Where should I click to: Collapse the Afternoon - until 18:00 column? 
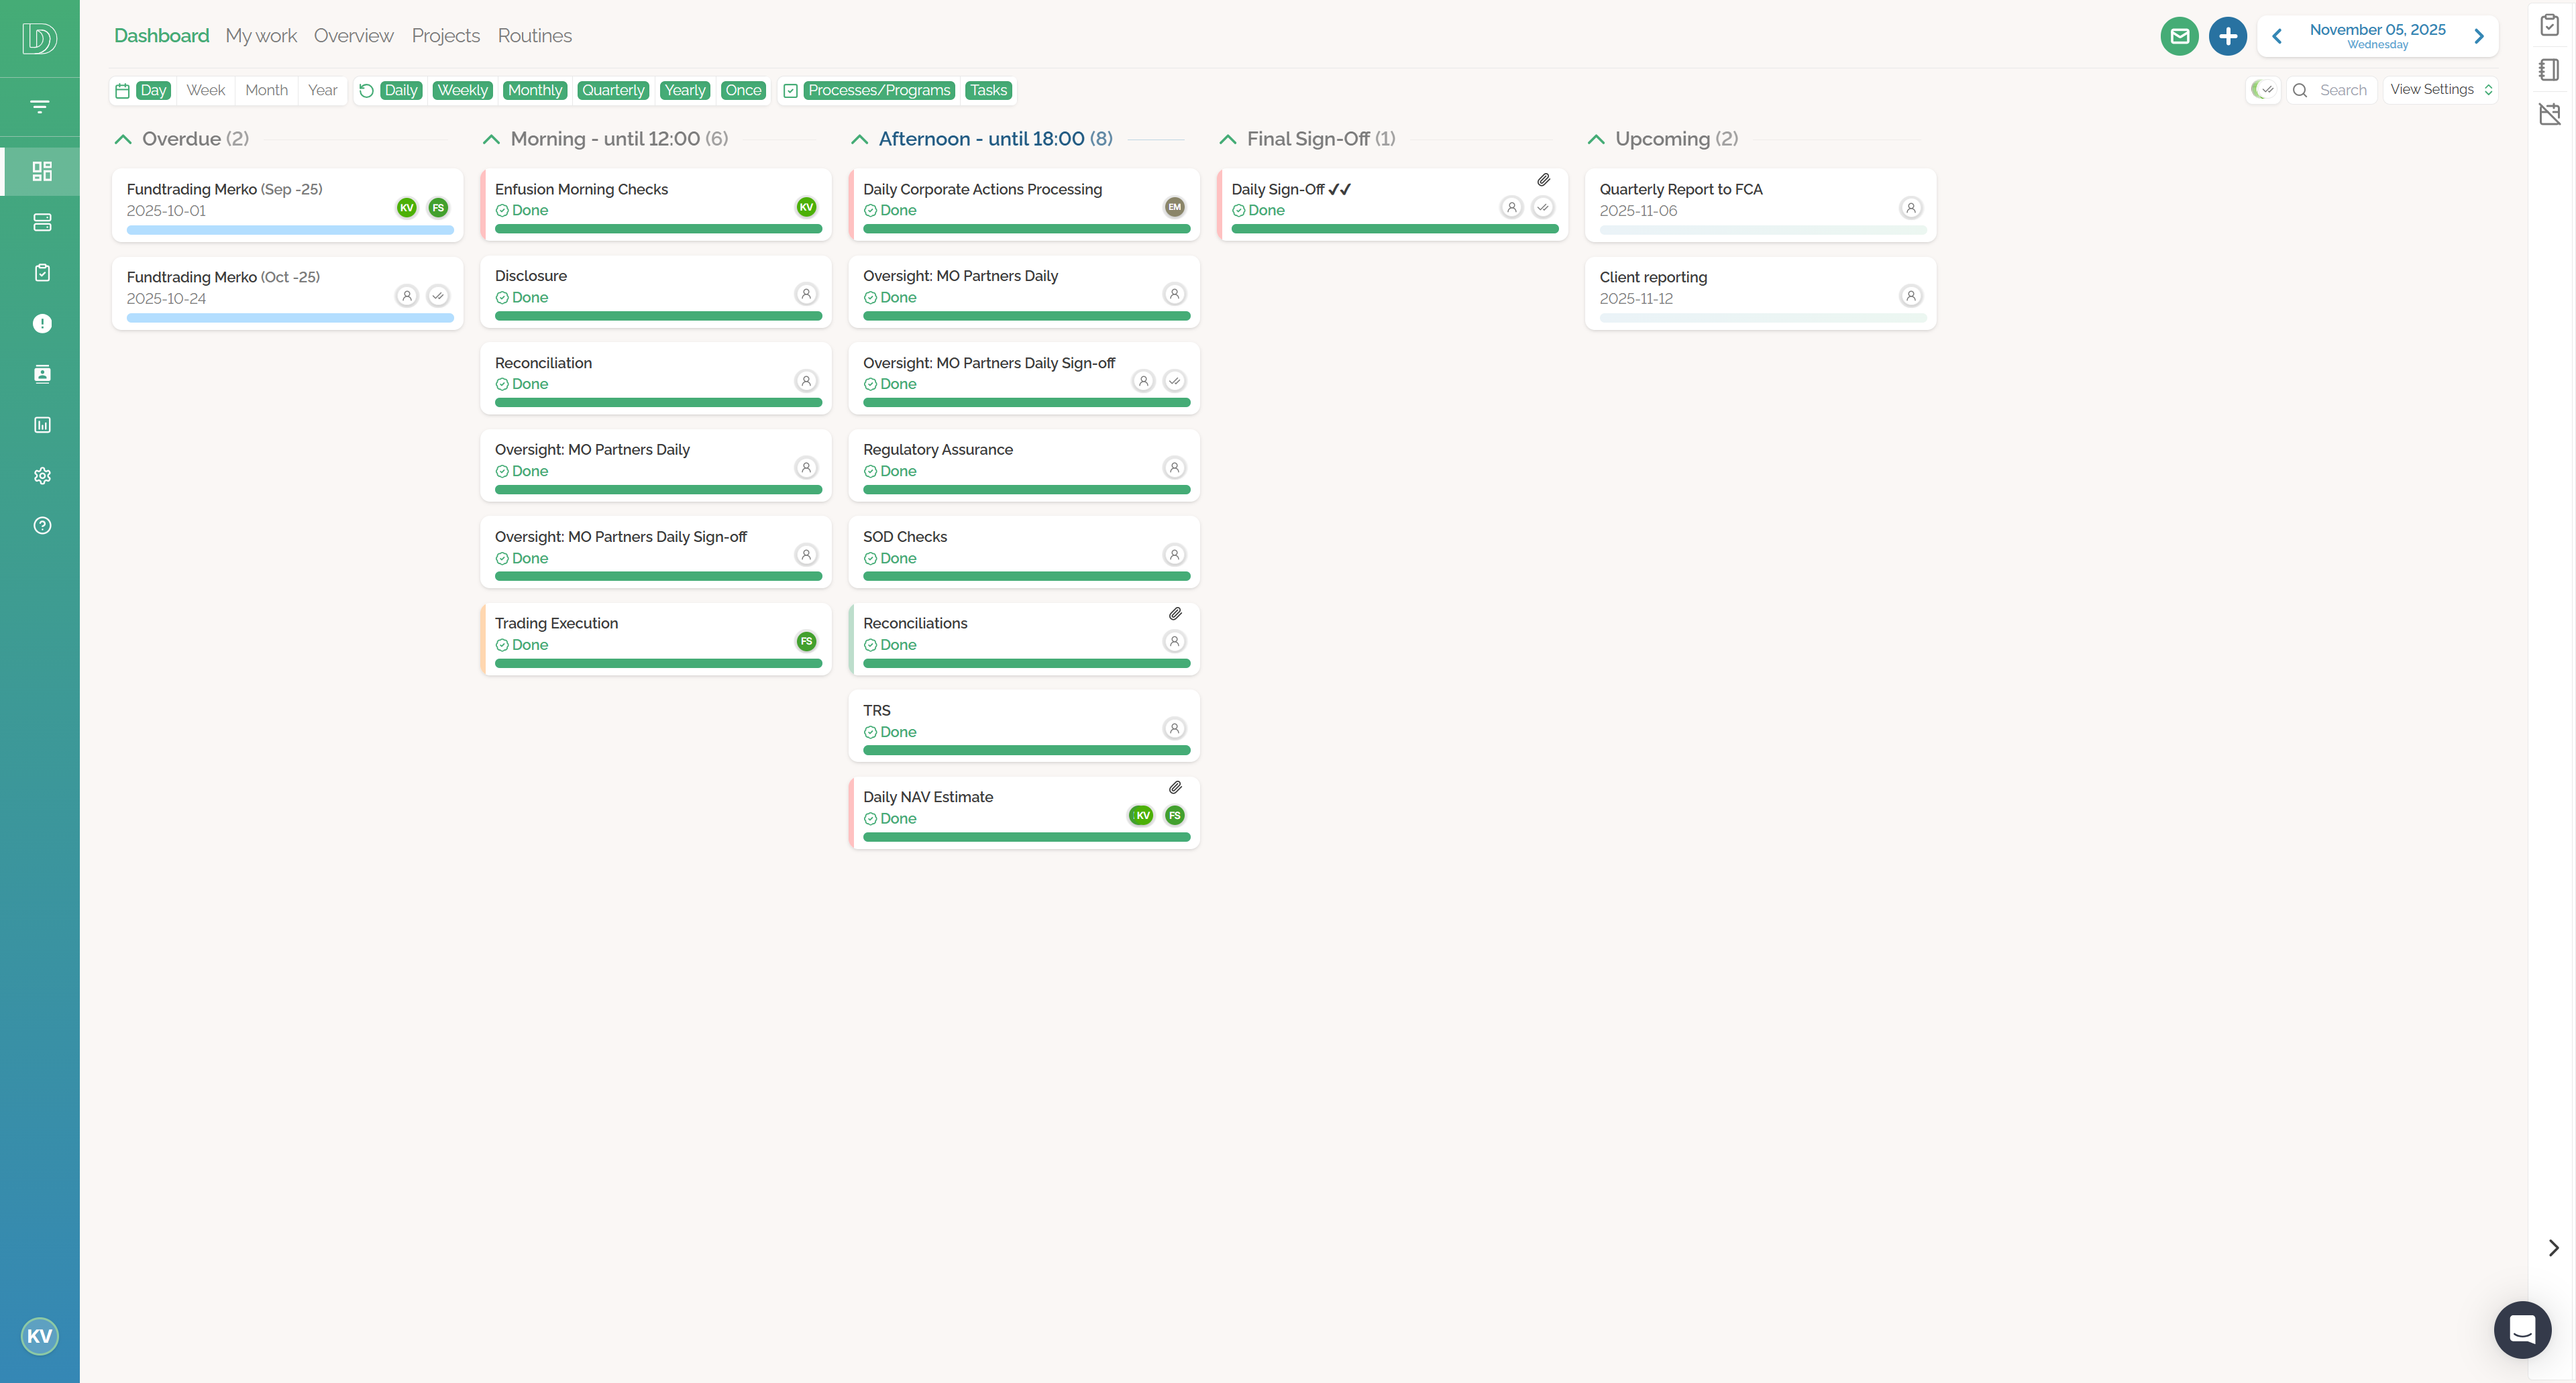tap(860, 139)
